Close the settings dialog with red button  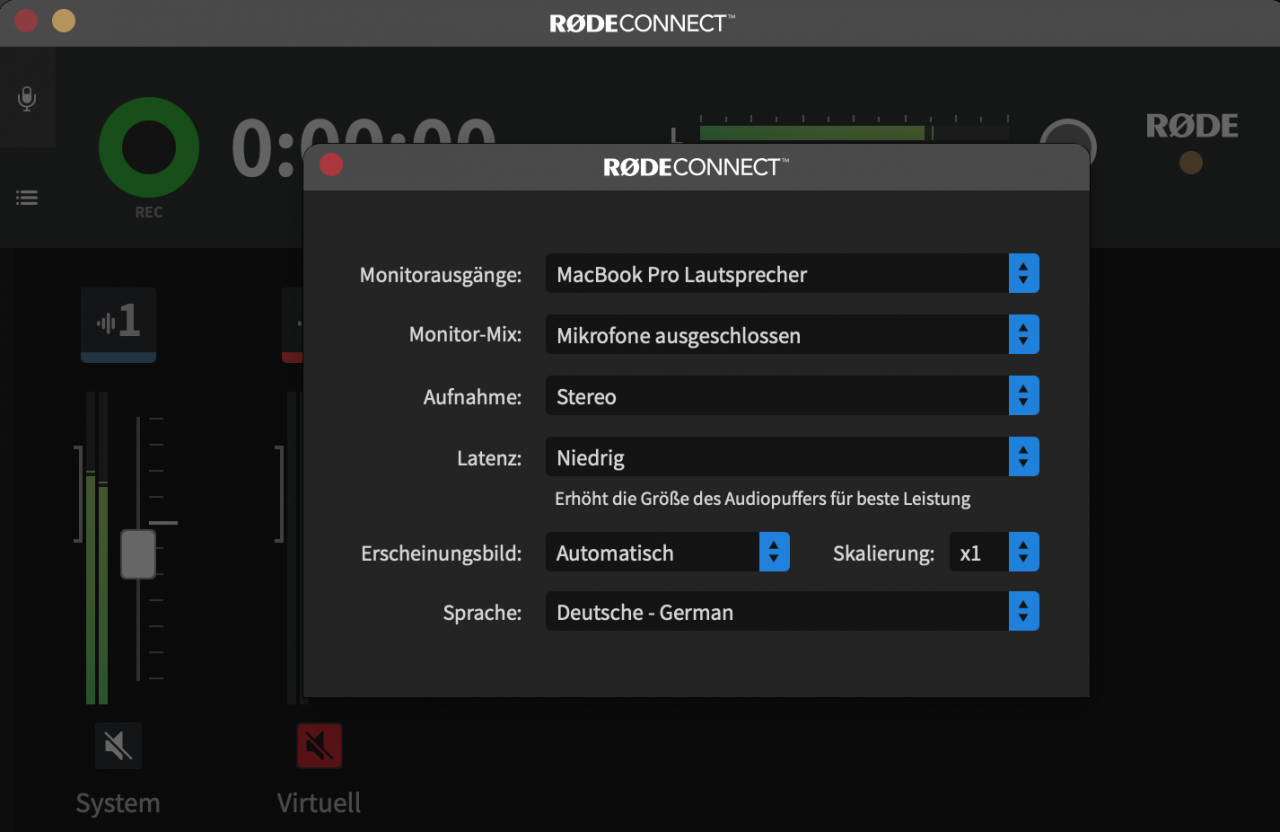pos(331,165)
